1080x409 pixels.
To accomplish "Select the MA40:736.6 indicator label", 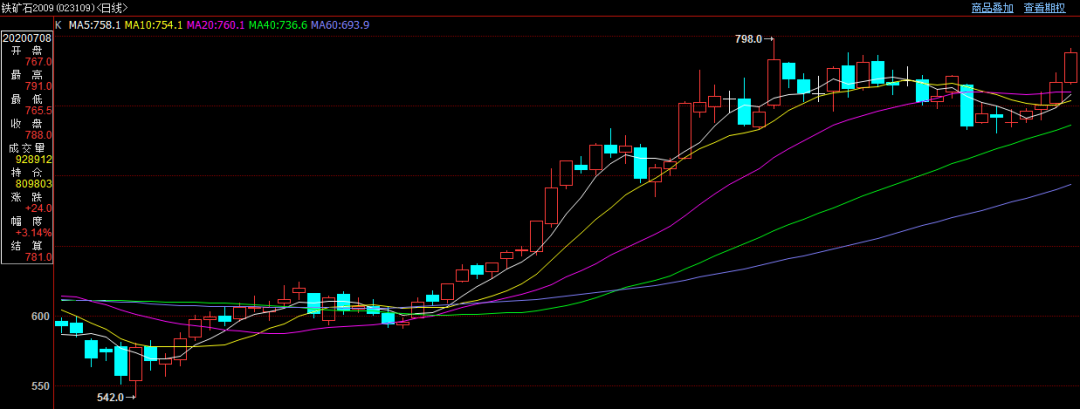I will (x=278, y=25).
